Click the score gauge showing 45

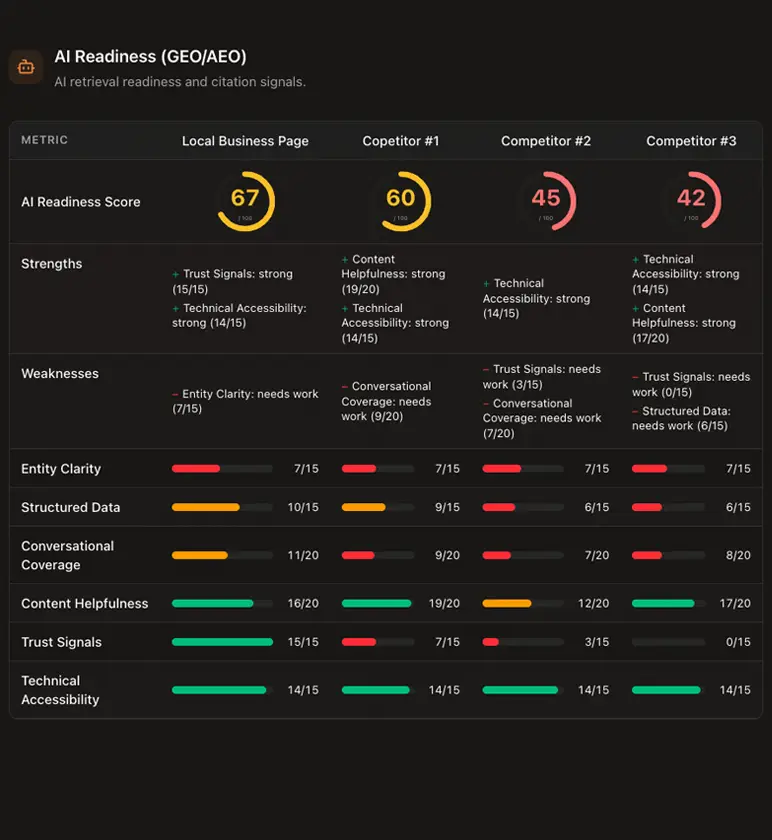click(x=546, y=201)
